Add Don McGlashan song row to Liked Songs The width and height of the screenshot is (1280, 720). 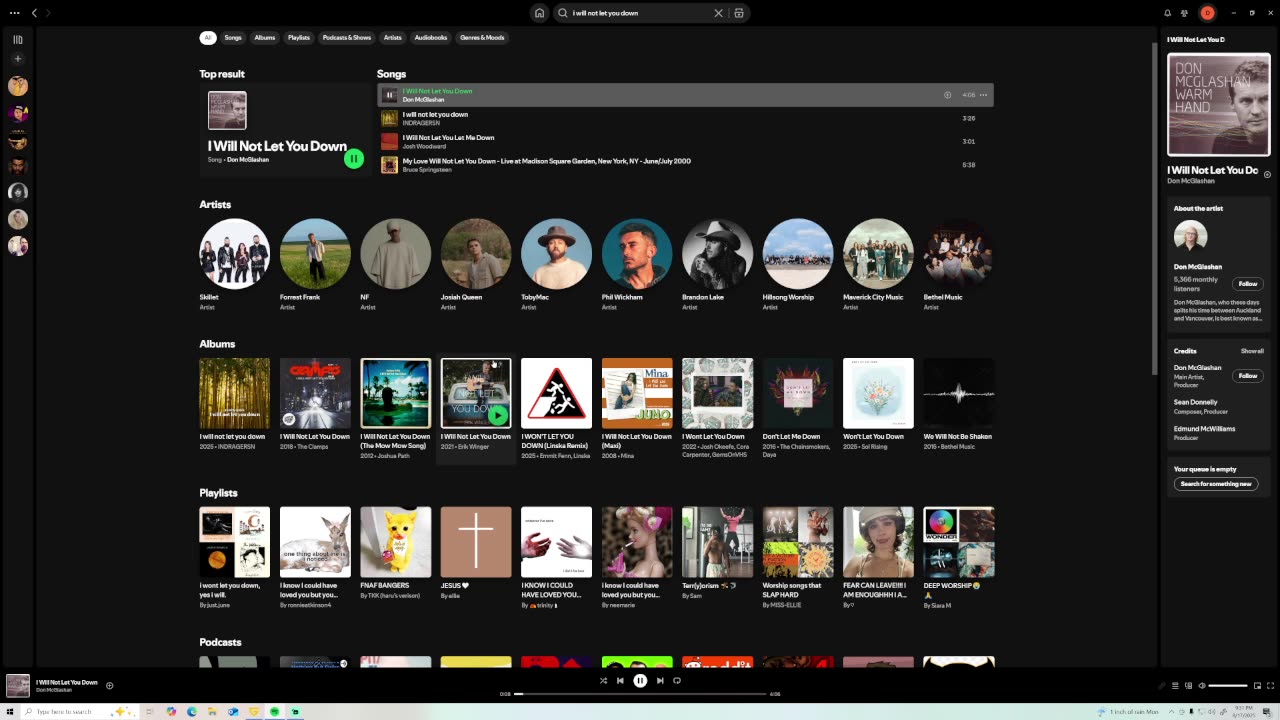pos(947,95)
